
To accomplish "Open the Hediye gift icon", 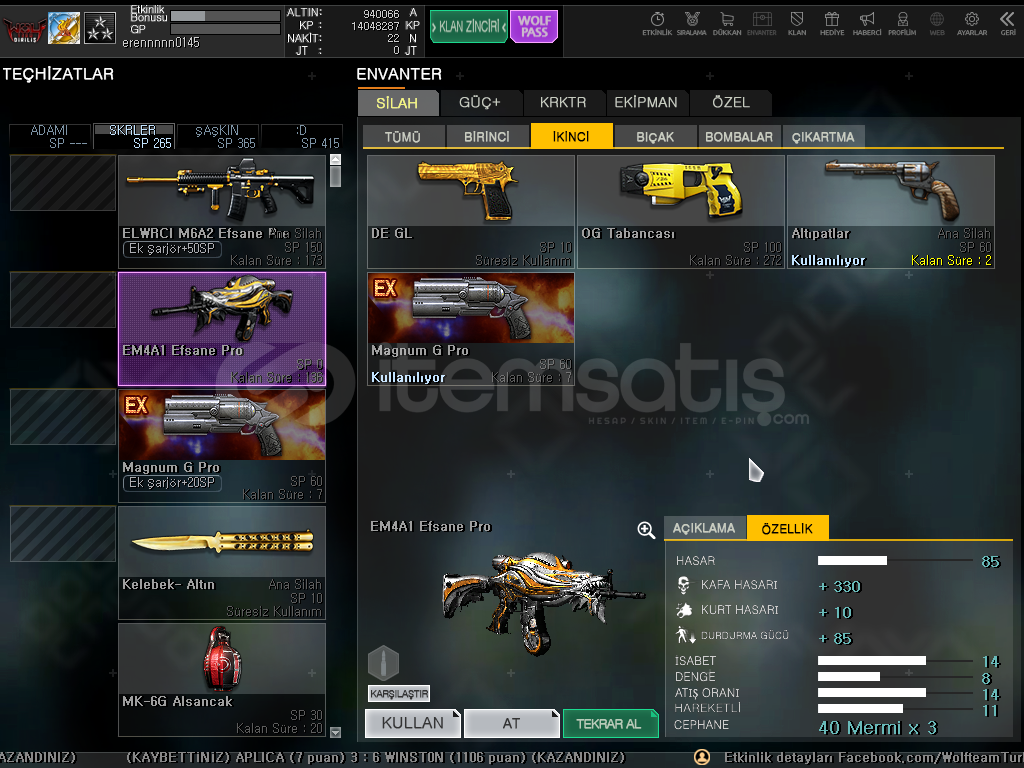I will tap(832, 24).
